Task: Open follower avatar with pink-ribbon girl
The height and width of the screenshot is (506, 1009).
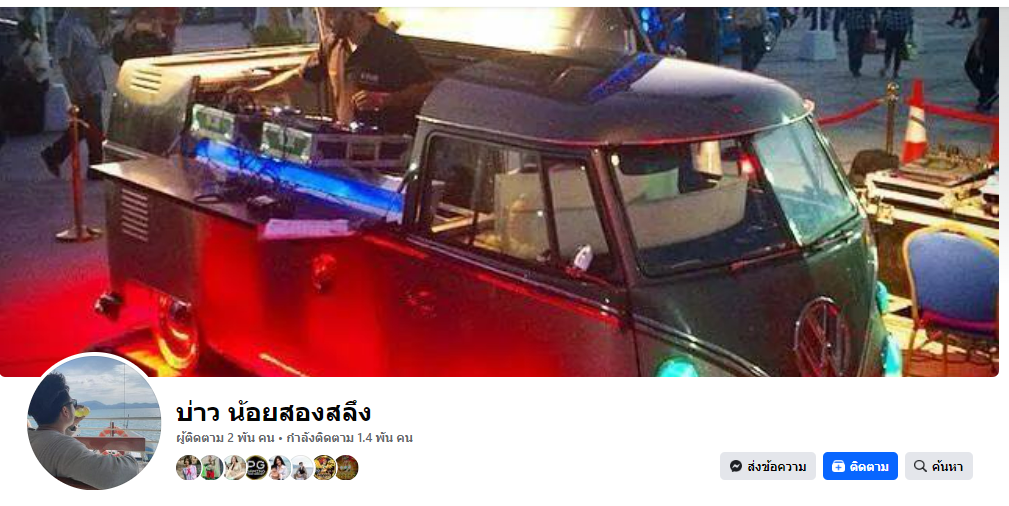Action: (188, 467)
